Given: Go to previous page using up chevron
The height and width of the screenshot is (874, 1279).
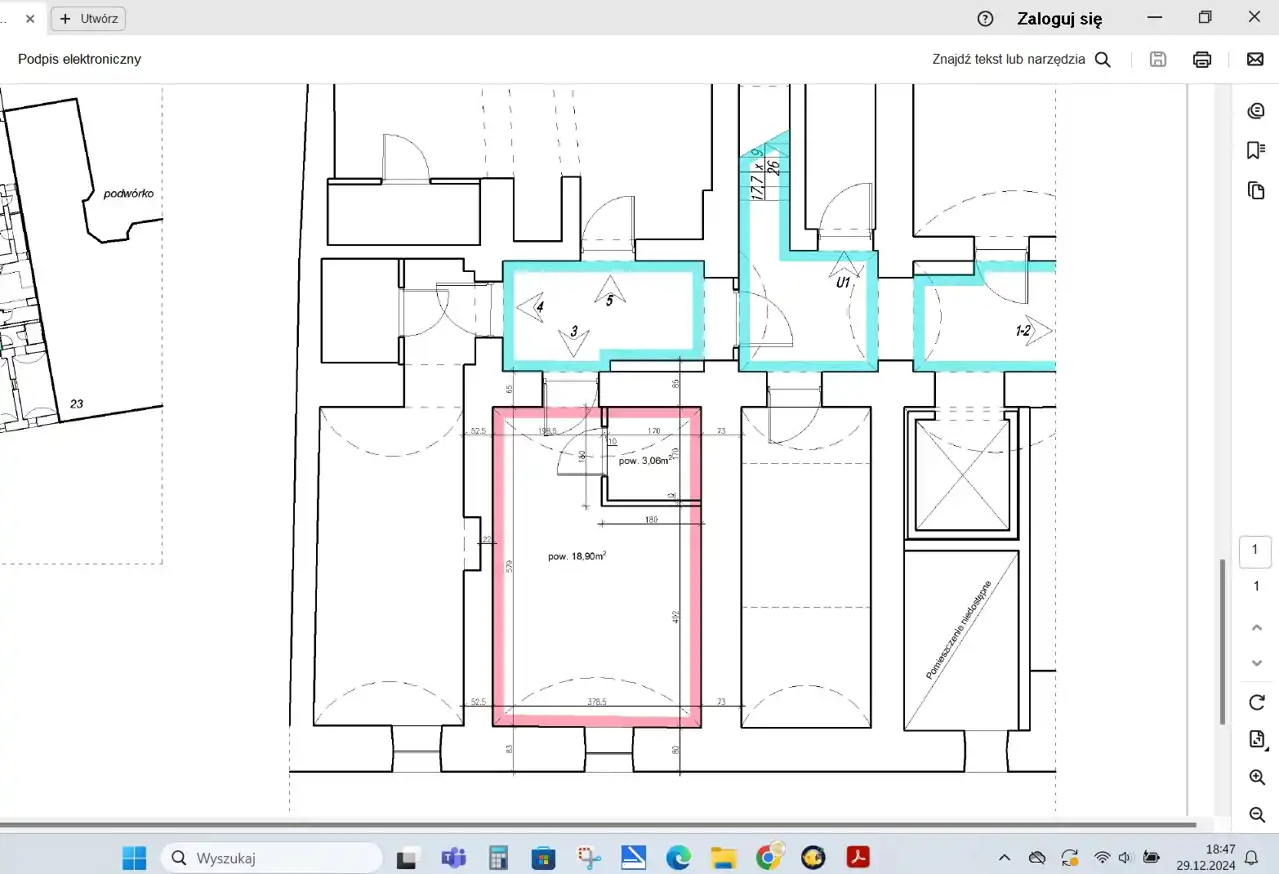Looking at the screenshot, I should pyautogui.click(x=1257, y=627).
